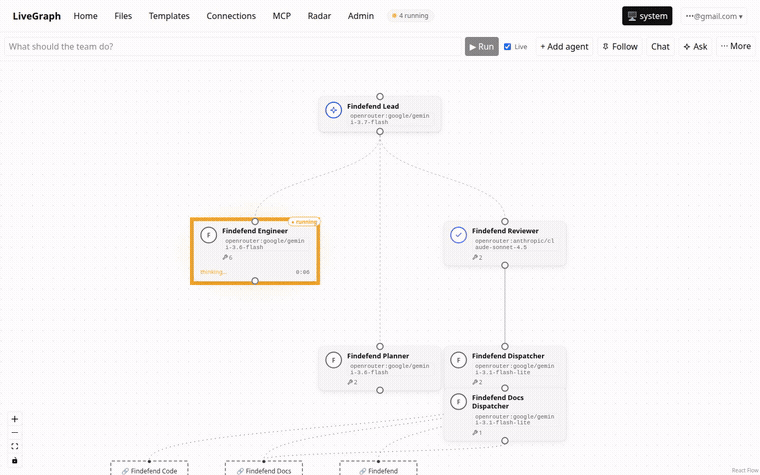Click the system button
Screen dimensions: 760x475
pos(647,16)
